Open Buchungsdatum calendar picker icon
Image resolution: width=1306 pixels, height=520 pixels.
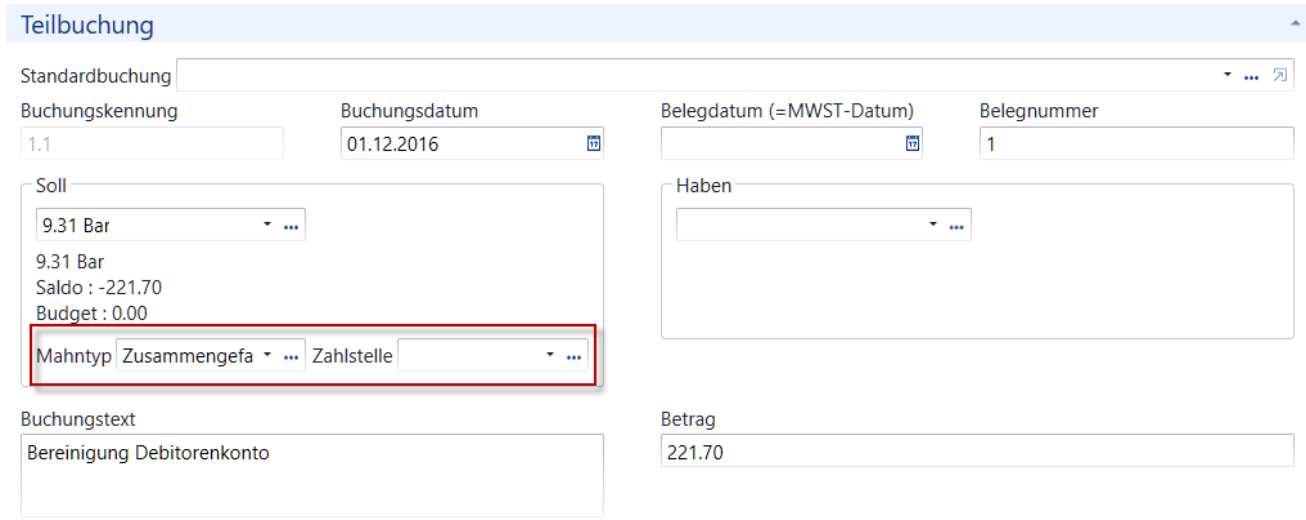pos(592,144)
